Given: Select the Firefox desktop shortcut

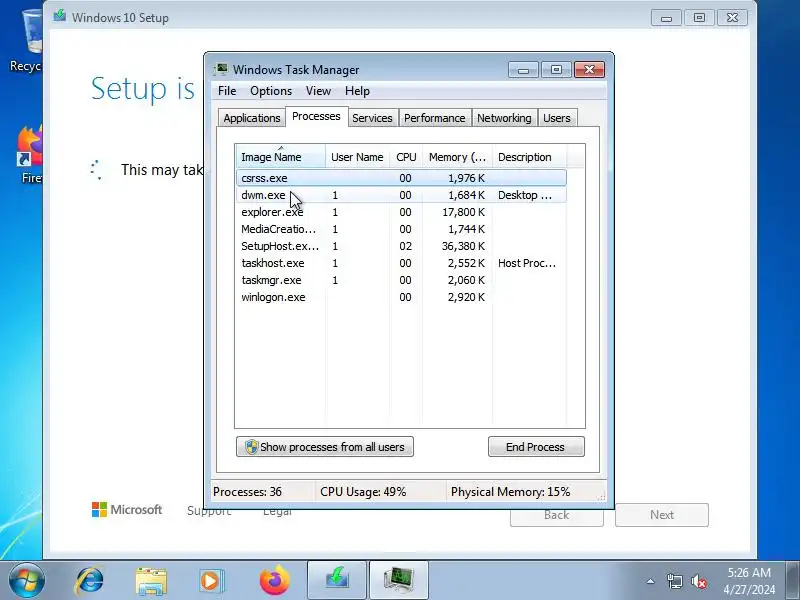Looking at the screenshot, I should (x=30, y=153).
